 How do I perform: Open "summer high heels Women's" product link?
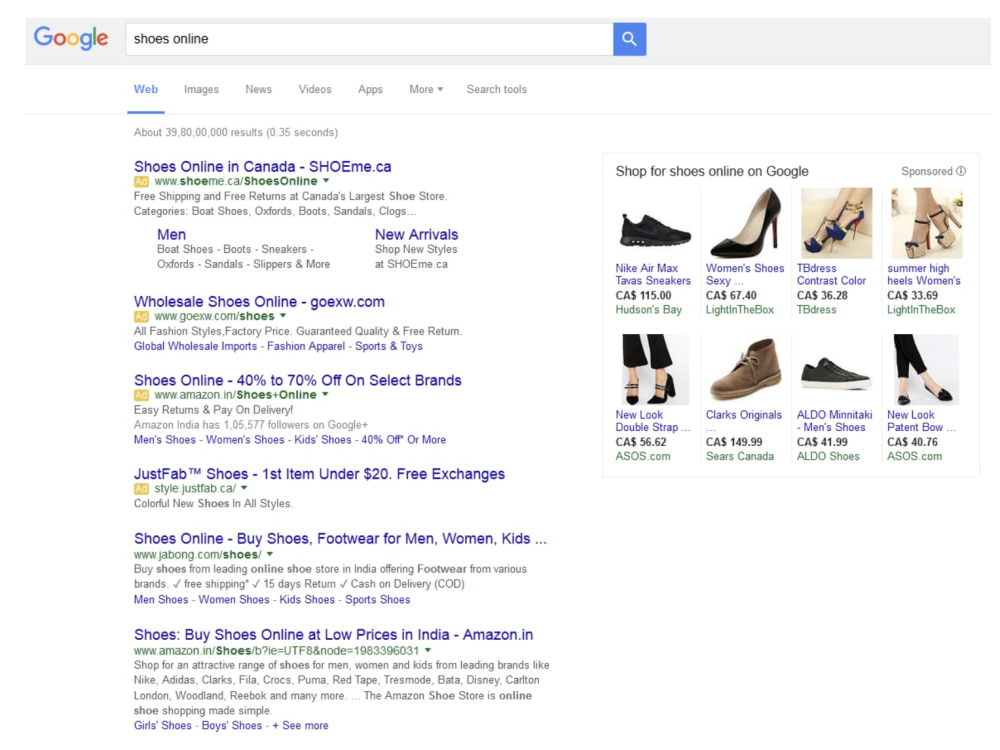[x=923, y=275]
